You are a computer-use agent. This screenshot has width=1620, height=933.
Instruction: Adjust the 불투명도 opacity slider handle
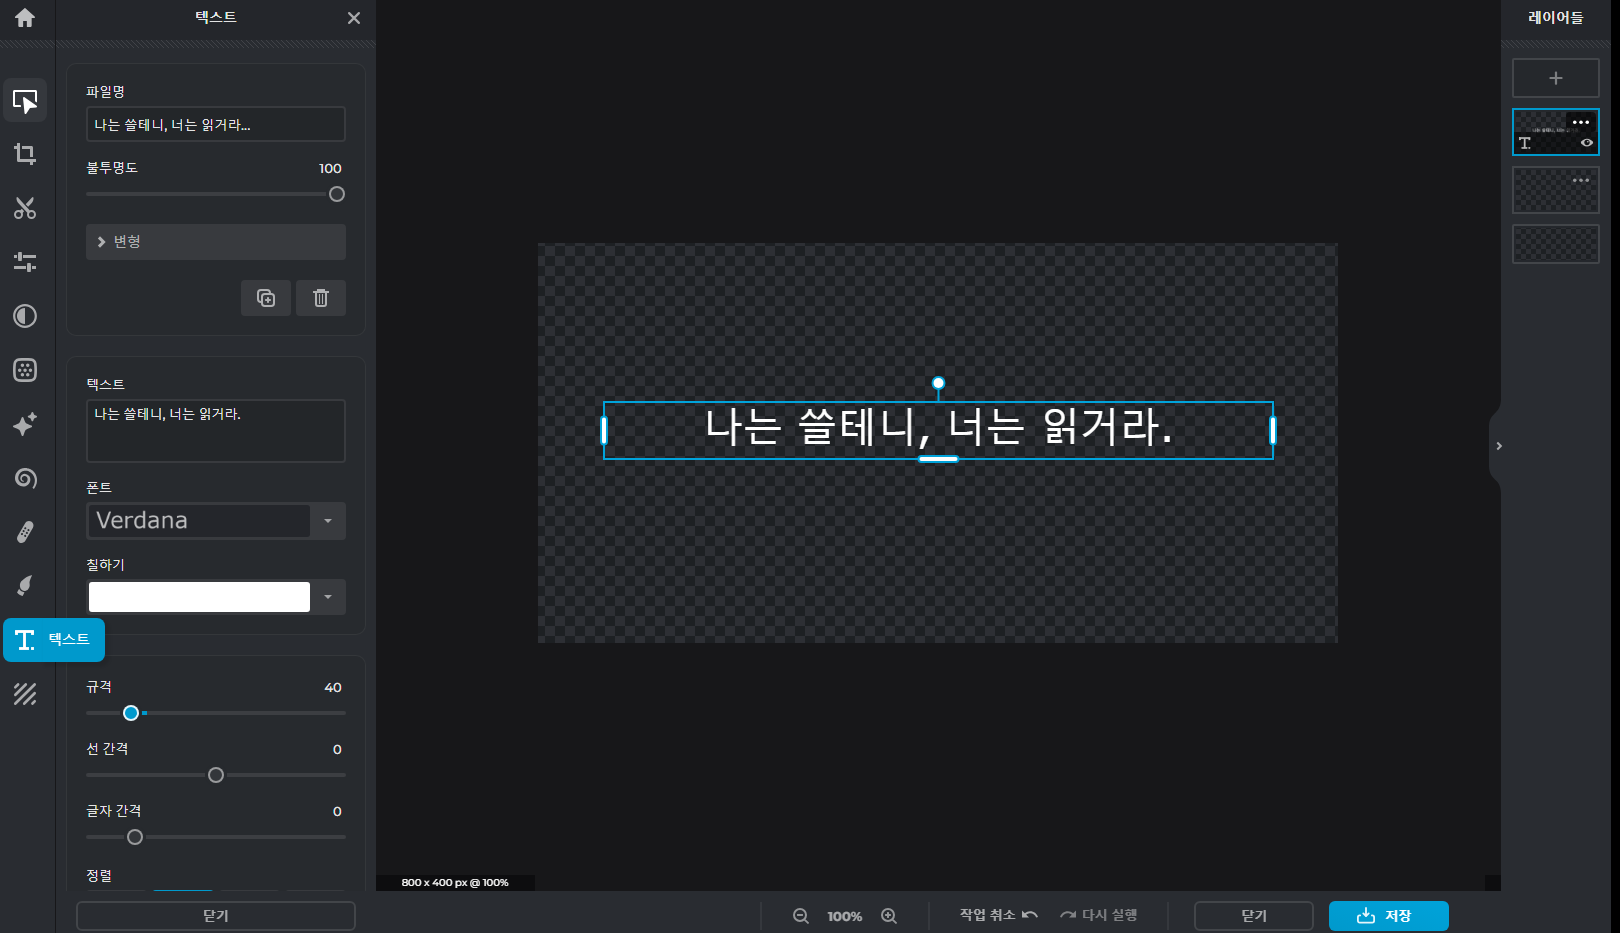(337, 194)
